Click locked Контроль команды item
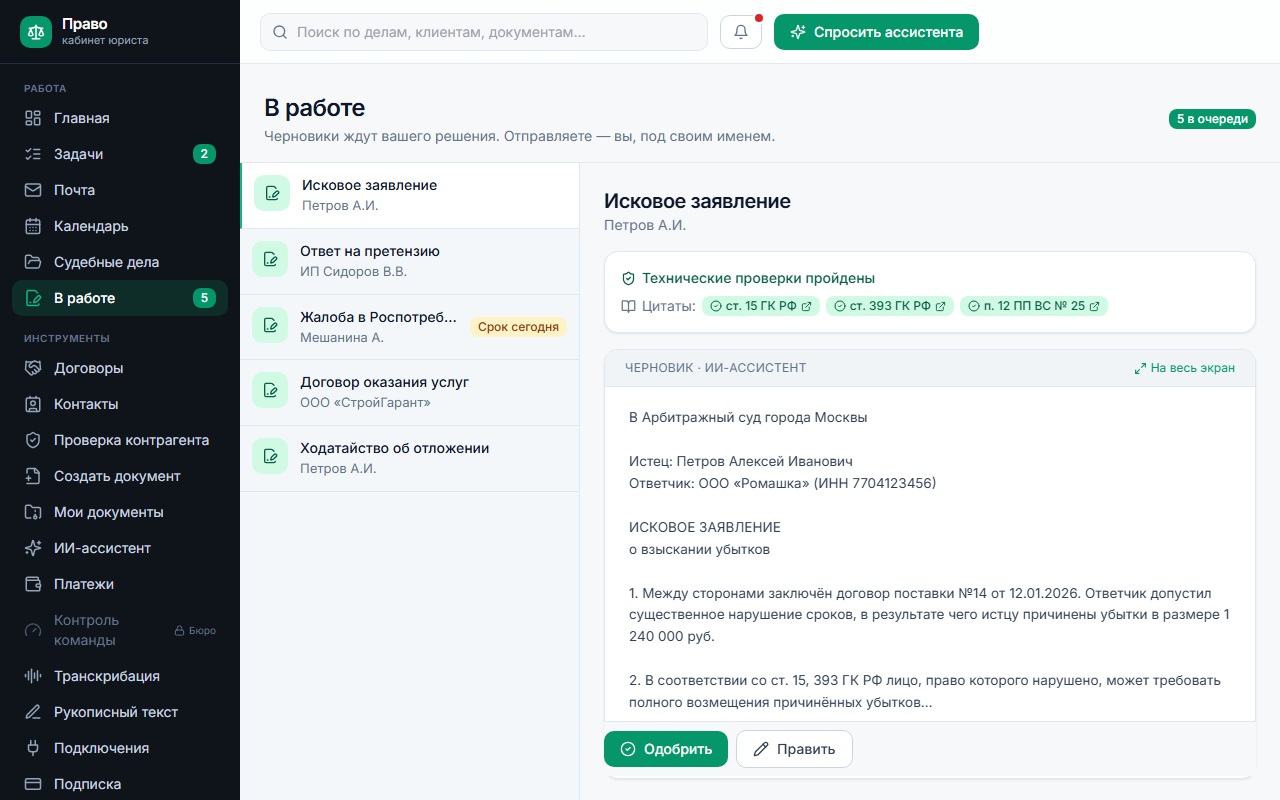Screen dimensions: 1280x800 click(x=120, y=630)
